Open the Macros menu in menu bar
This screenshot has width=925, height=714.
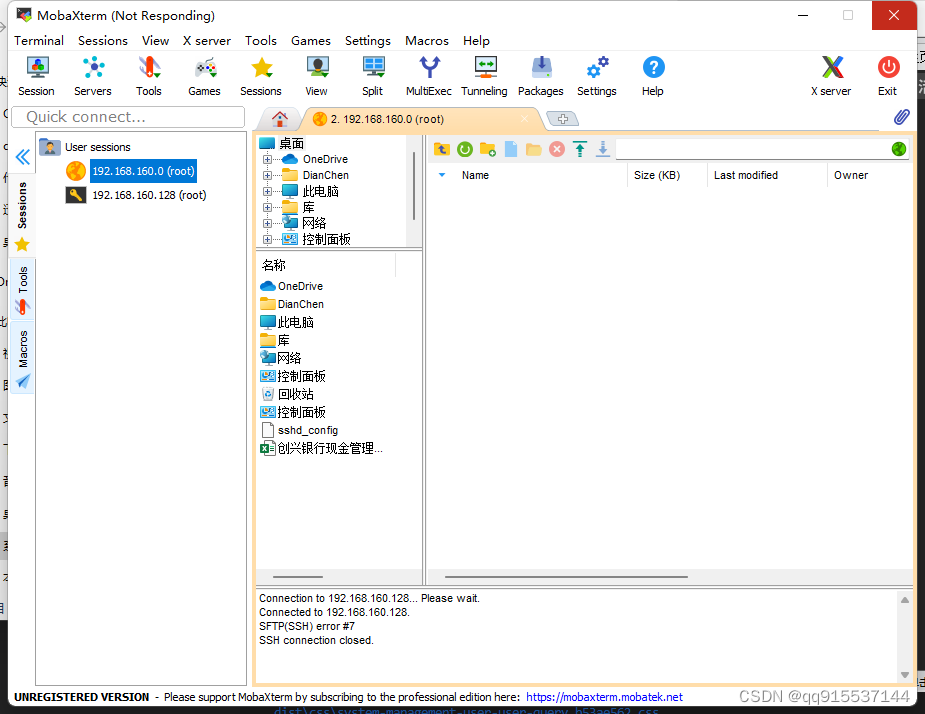(427, 41)
